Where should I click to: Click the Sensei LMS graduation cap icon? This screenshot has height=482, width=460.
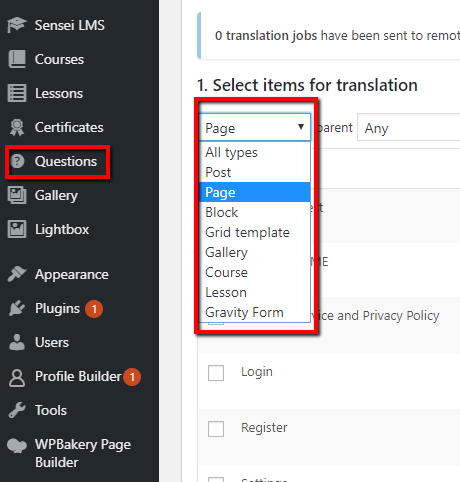(x=17, y=25)
